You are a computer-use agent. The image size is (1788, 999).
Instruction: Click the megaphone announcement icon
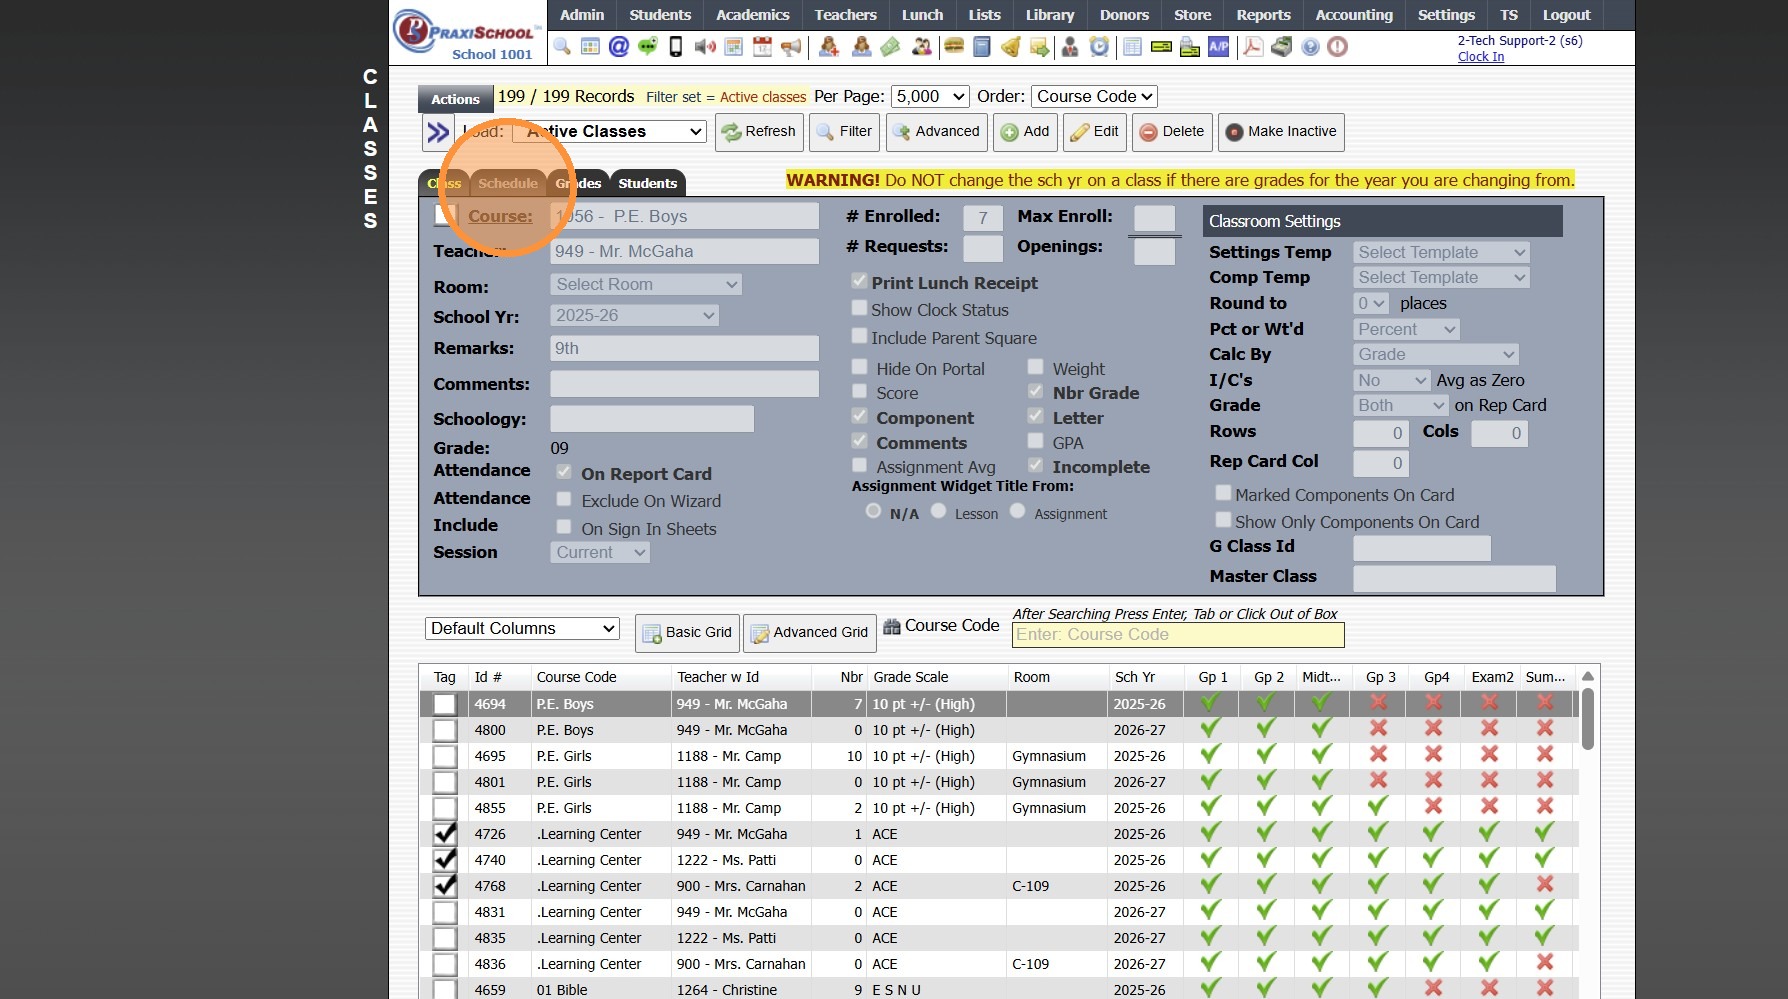pyautogui.click(x=791, y=47)
